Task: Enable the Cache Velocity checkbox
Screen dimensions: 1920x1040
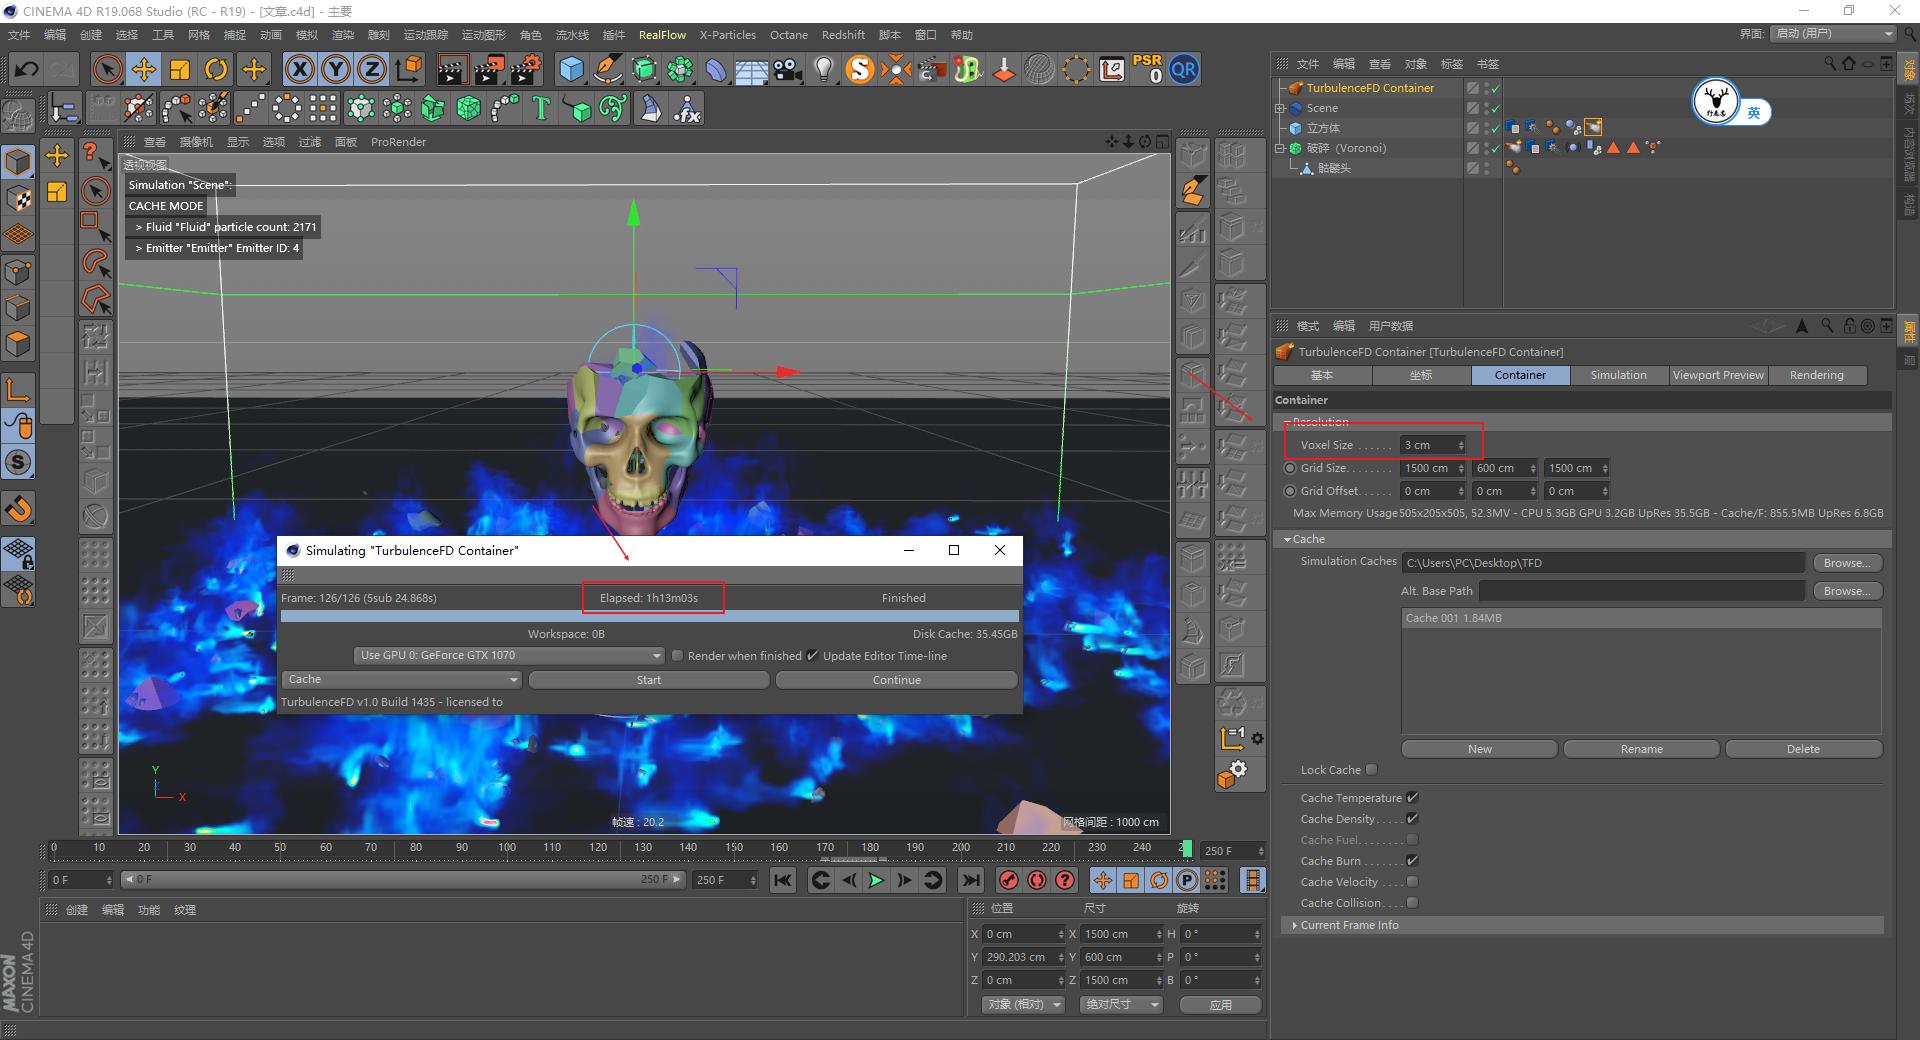Action: [1412, 882]
